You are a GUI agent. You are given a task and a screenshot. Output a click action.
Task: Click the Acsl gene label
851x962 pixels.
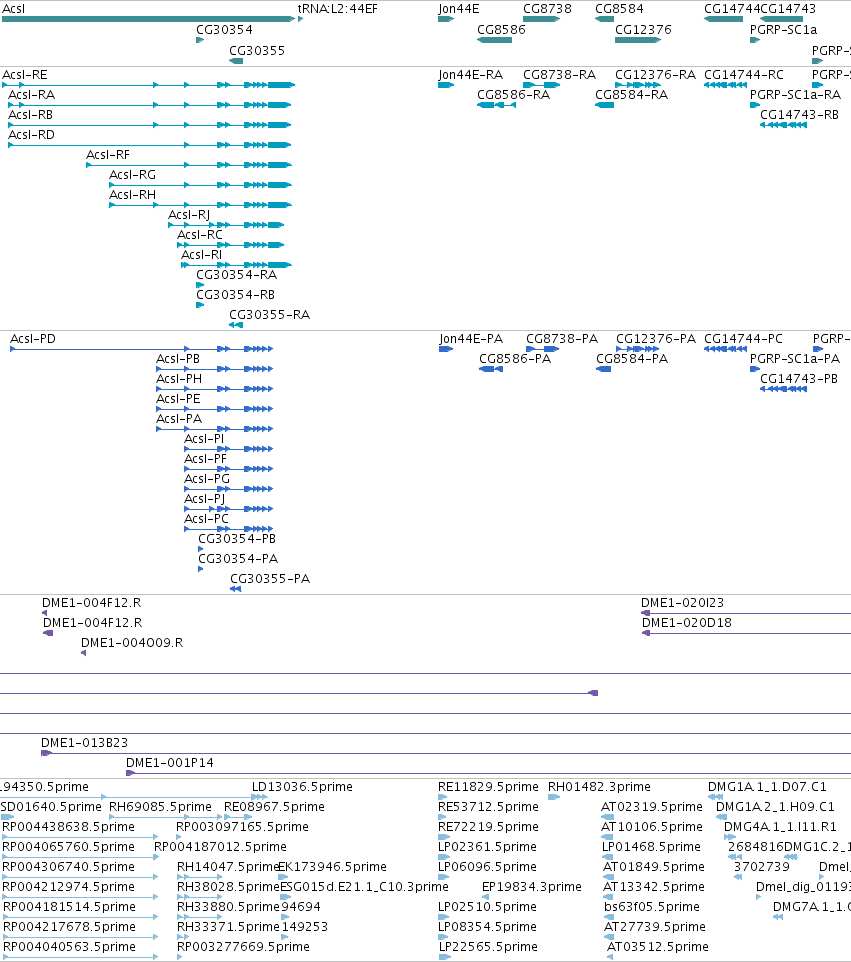pos(13,9)
